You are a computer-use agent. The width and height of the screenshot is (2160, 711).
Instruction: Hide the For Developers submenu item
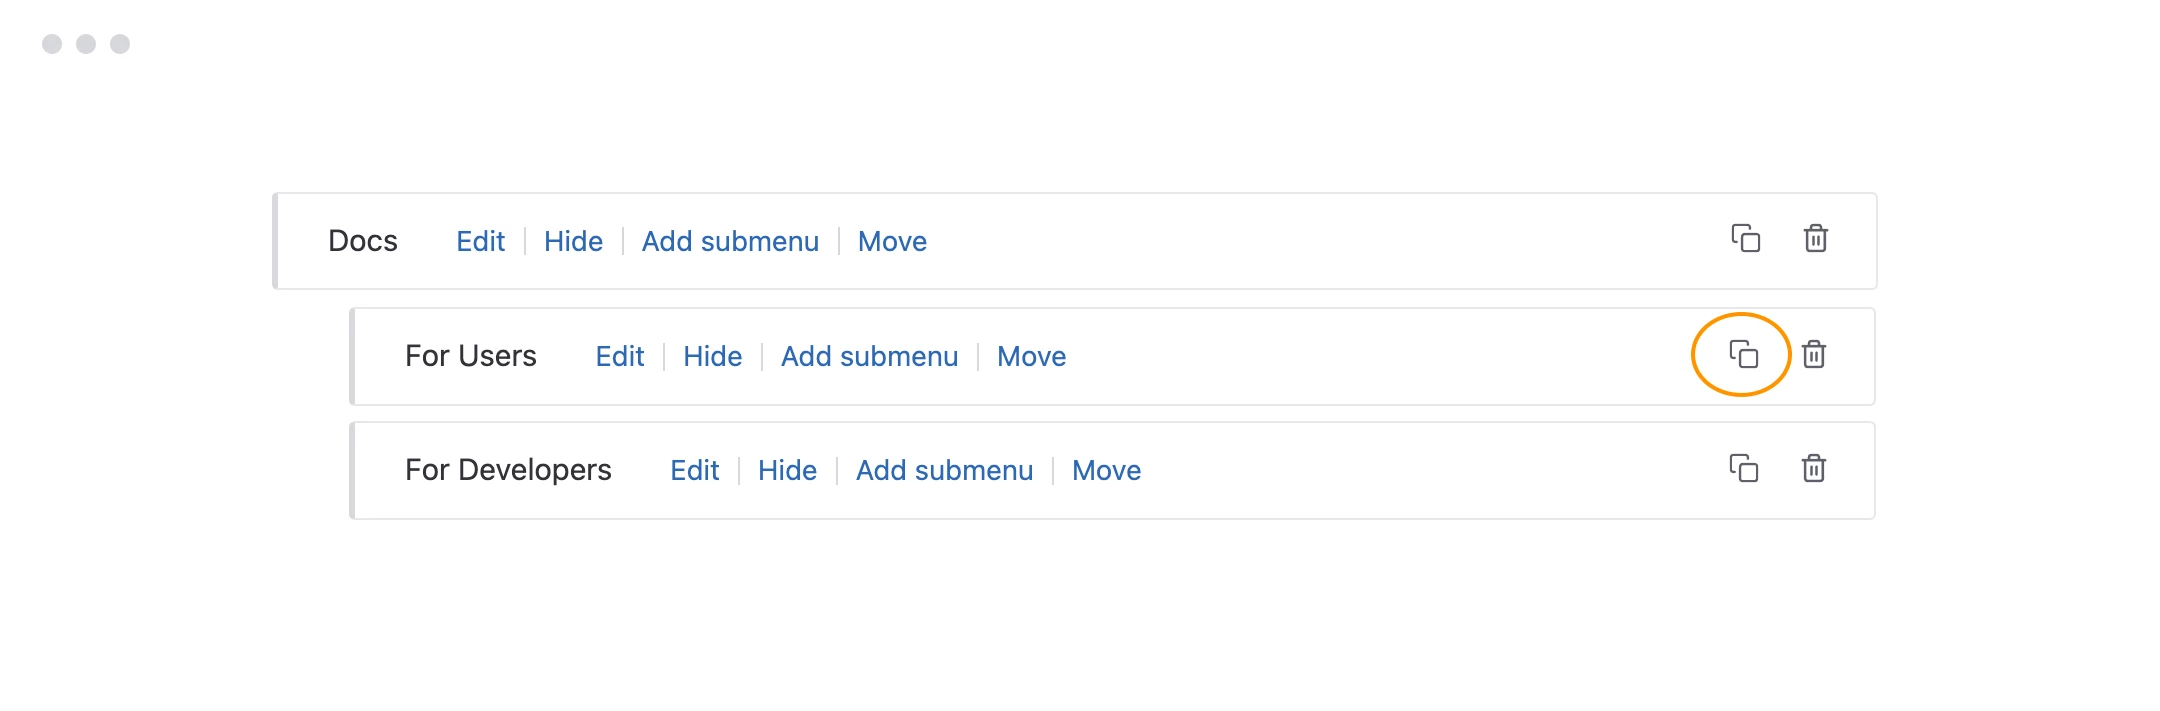787,470
